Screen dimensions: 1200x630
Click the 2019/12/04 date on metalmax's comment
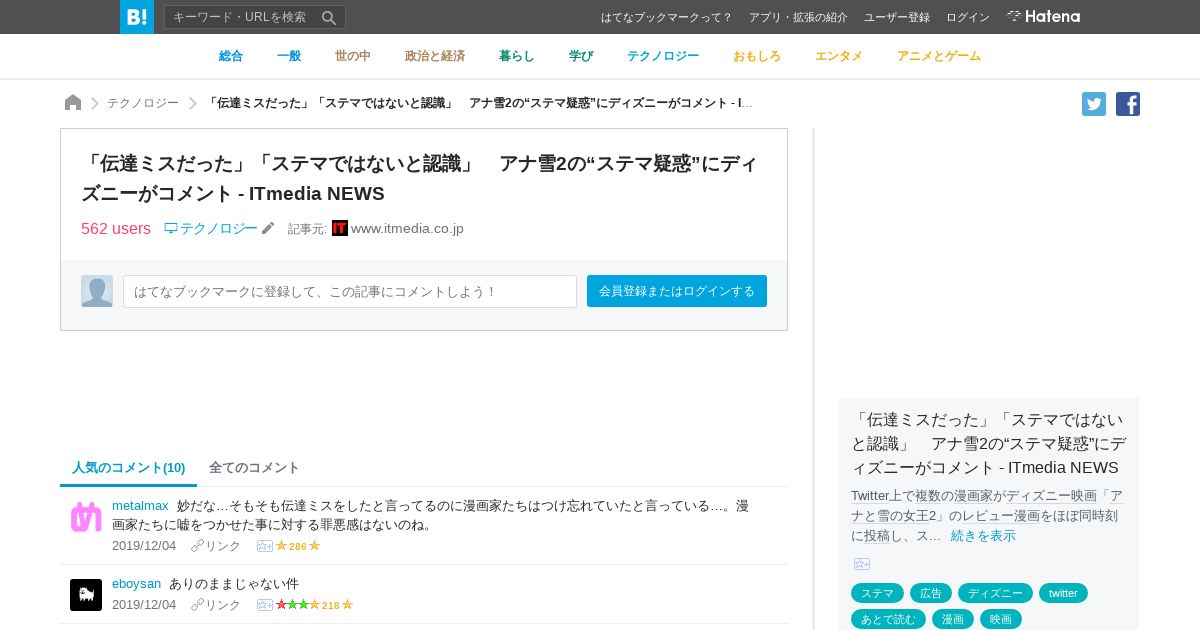[x=144, y=546]
